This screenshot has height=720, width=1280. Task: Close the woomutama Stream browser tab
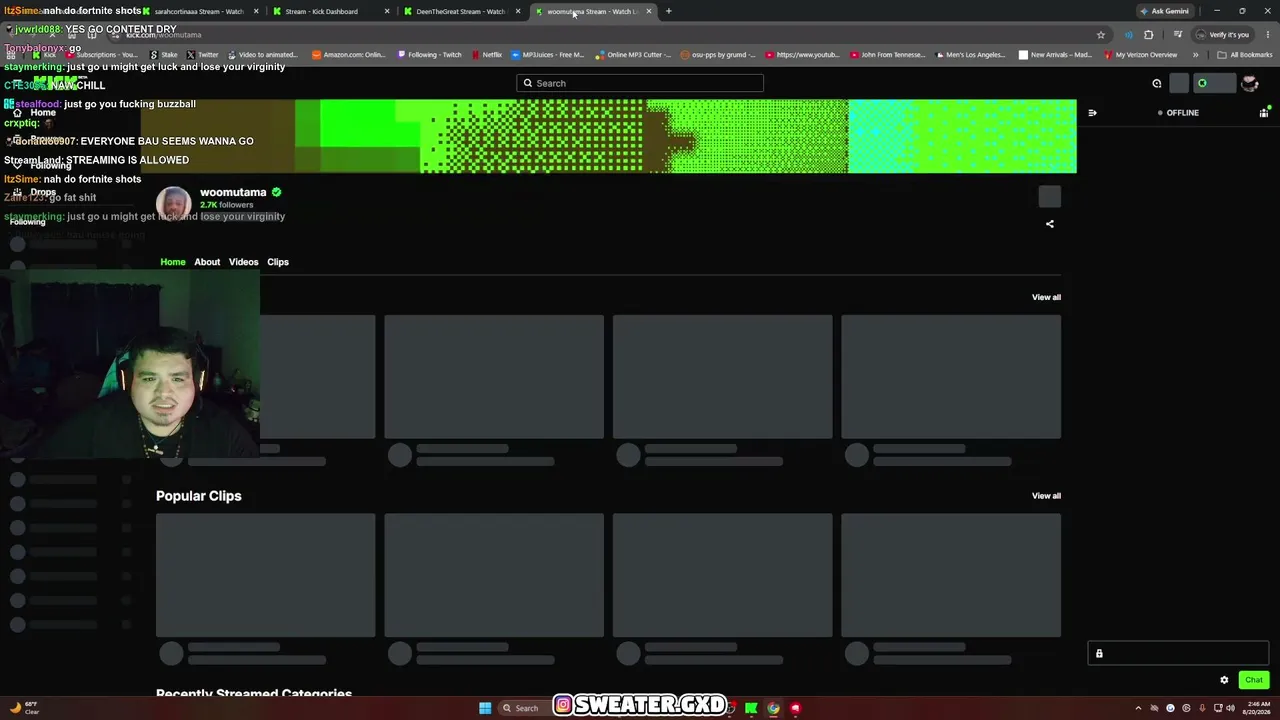click(649, 11)
